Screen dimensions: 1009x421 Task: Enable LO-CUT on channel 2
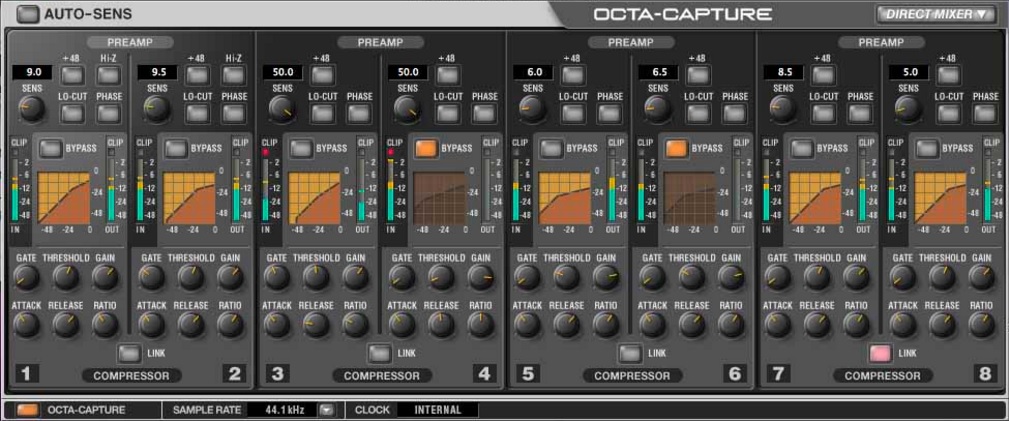pos(198,113)
